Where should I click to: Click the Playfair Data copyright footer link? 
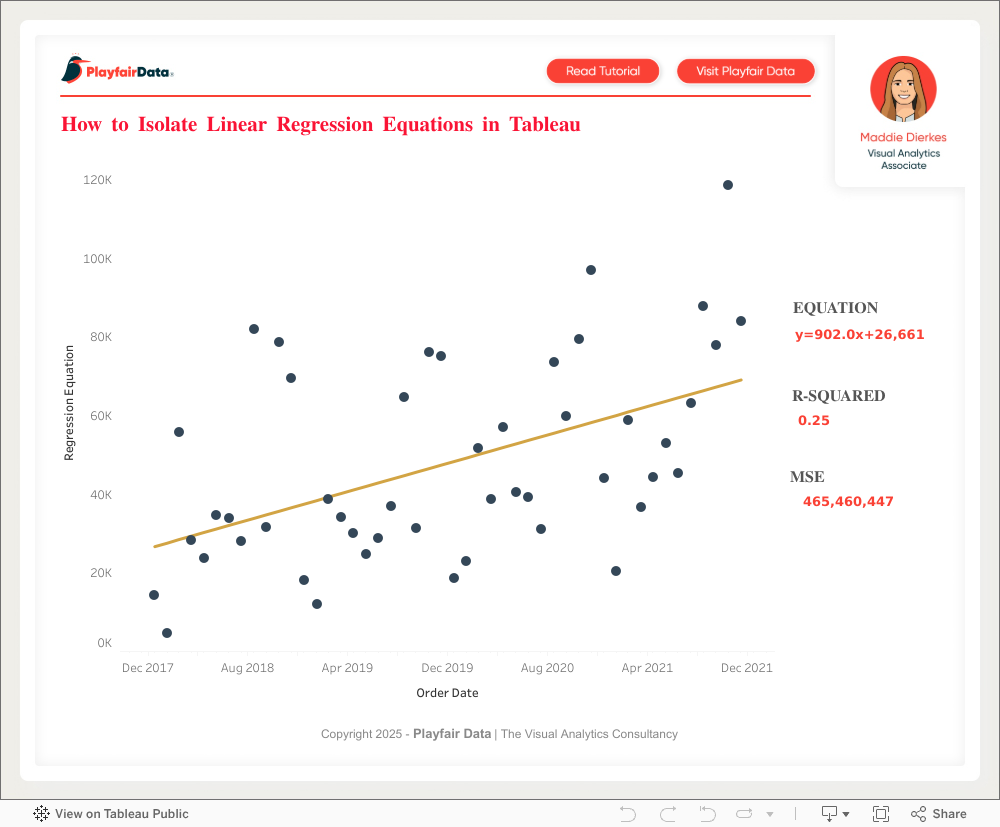click(452, 734)
